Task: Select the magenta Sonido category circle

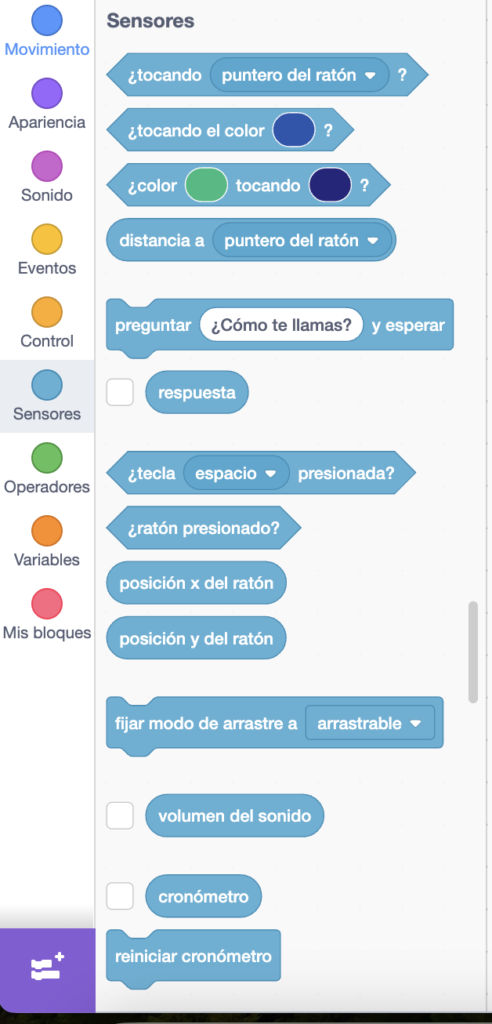Action: coord(47,166)
